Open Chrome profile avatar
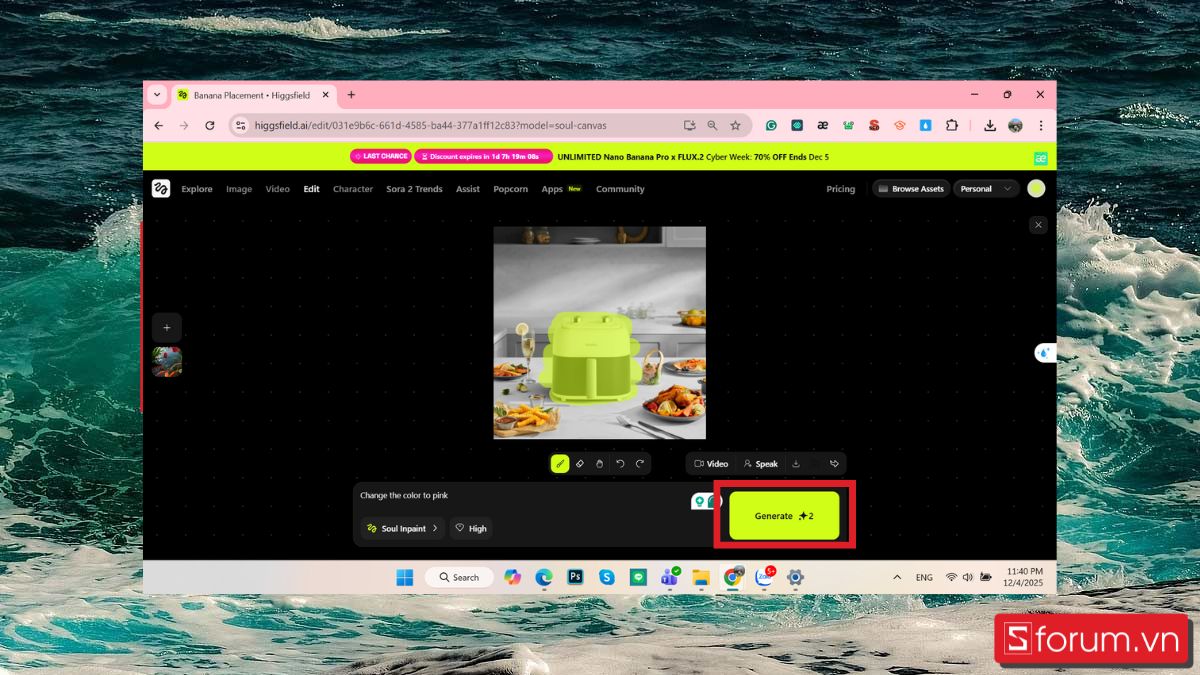The image size is (1200, 675). tap(1015, 125)
